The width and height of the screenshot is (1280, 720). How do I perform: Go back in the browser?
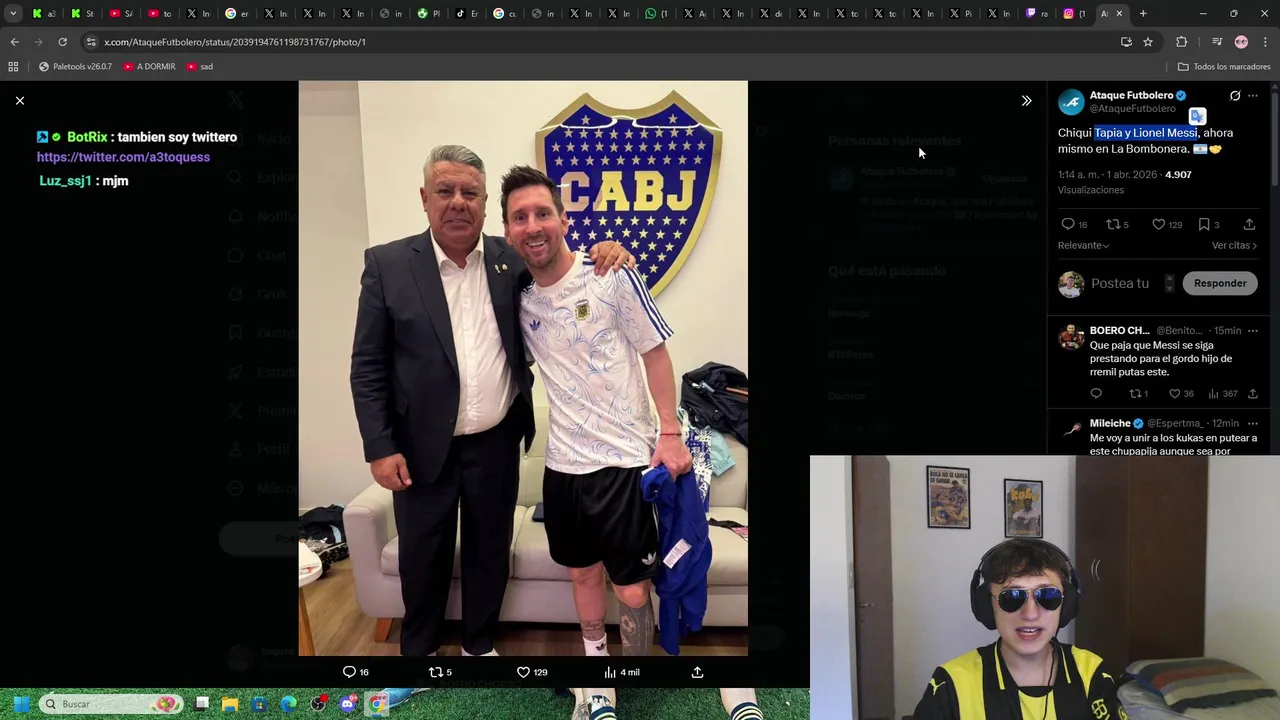pos(14,42)
